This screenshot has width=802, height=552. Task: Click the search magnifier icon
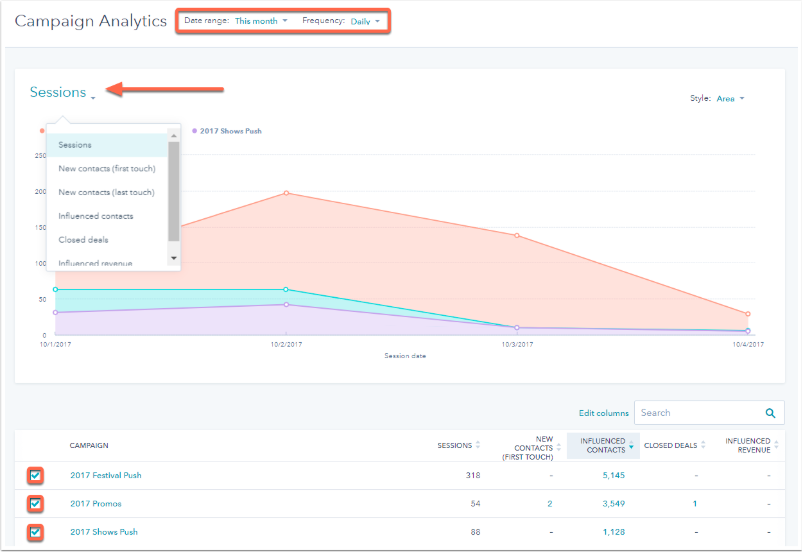(x=770, y=413)
